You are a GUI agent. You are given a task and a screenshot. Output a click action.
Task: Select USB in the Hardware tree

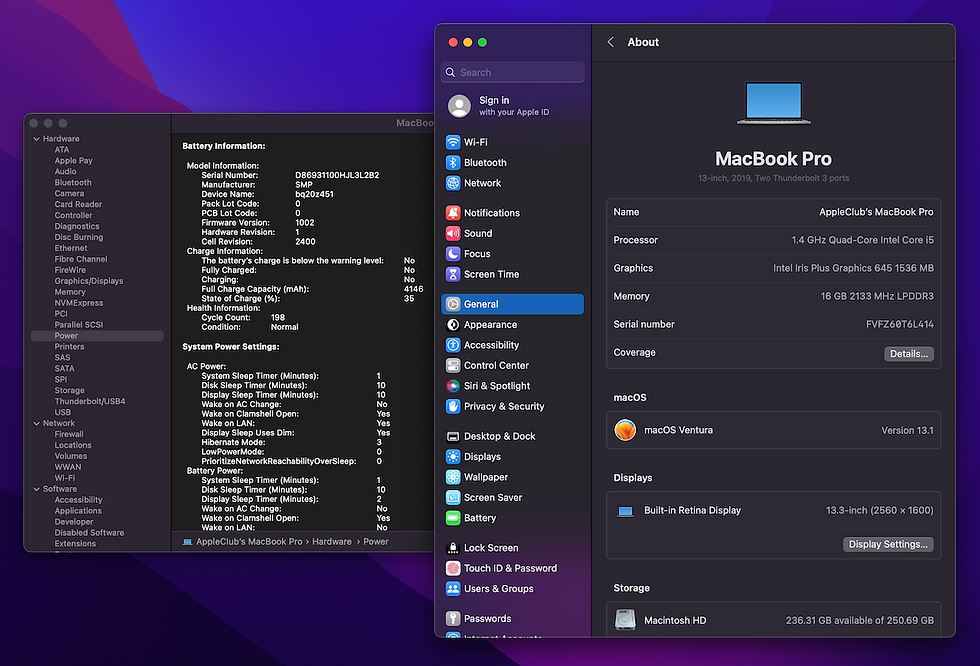[x=62, y=412]
